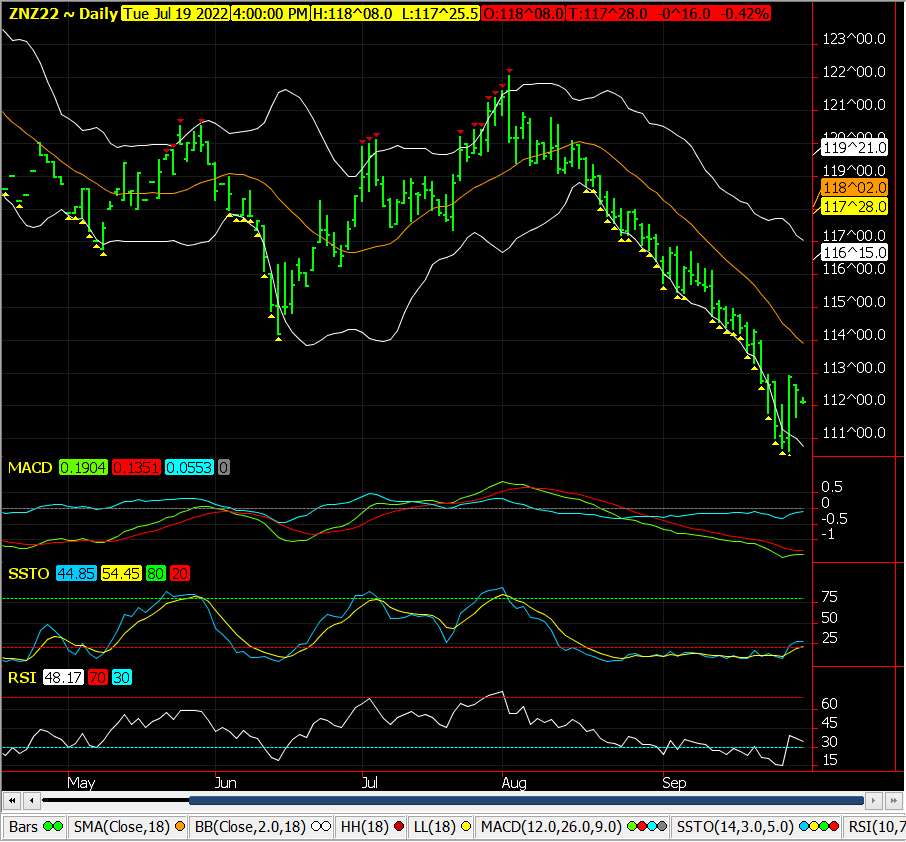This screenshot has width=906, height=842.
Task: Click the orange 118^02.0 price marker
Action: (x=853, y=188)
